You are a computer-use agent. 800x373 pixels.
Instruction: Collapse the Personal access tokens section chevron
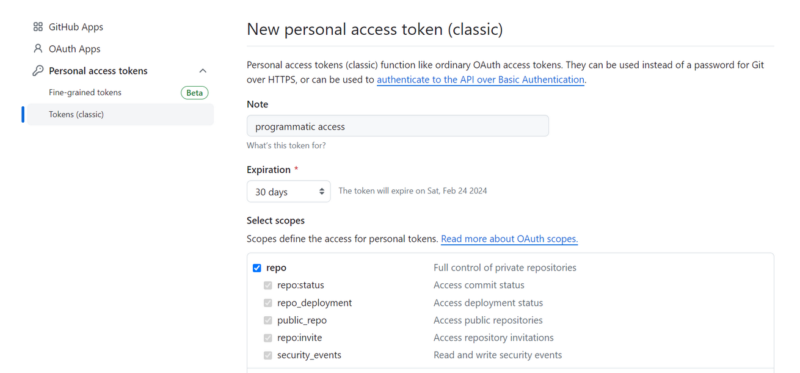(203, 71)
